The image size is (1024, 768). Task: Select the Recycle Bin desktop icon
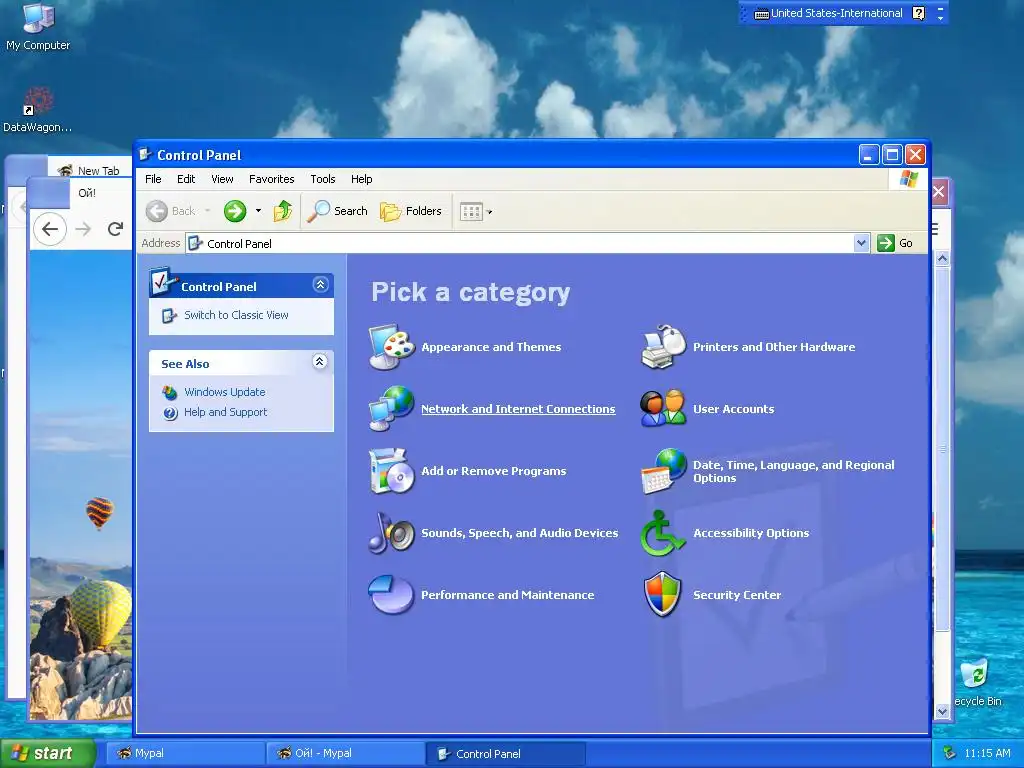click(977, 682)
